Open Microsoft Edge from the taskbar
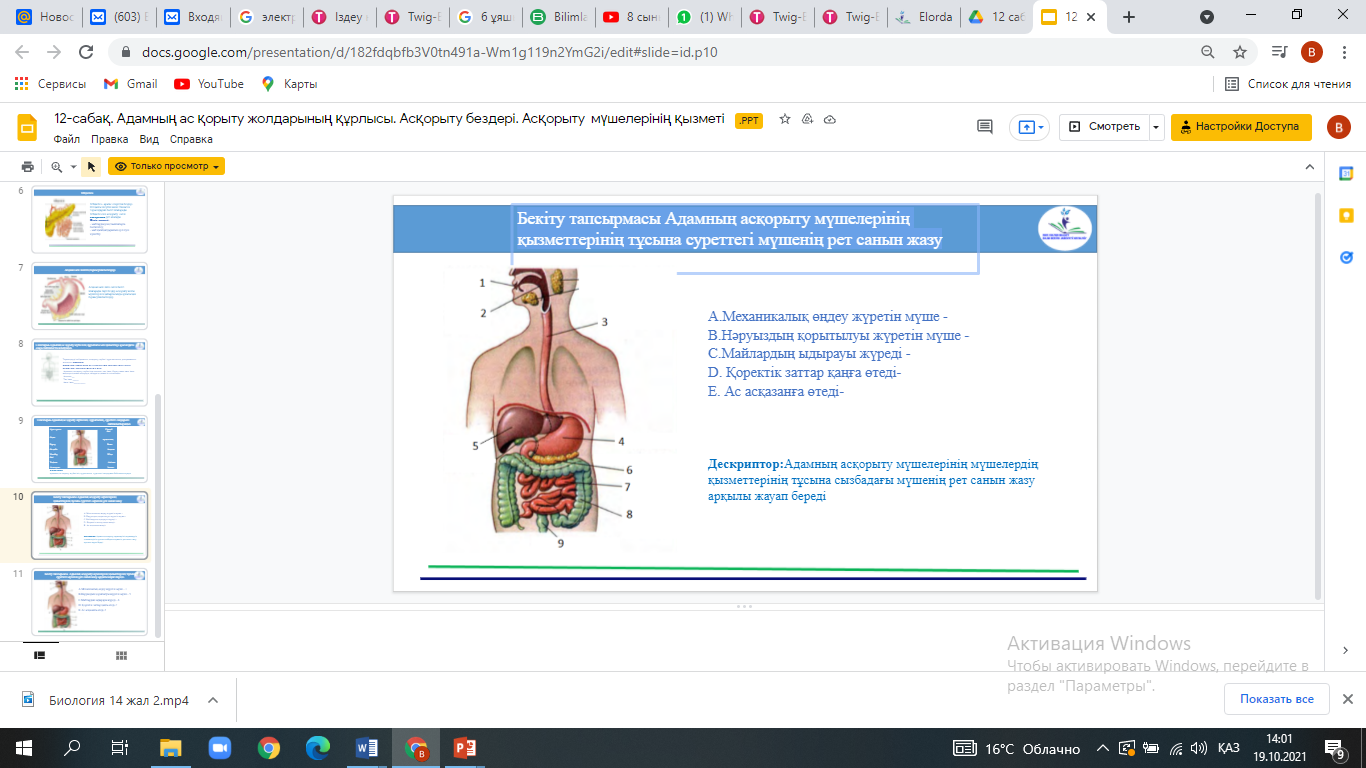Image resolution: width=1366 pixels, height=768 pixels. click(x=317, y=748)
